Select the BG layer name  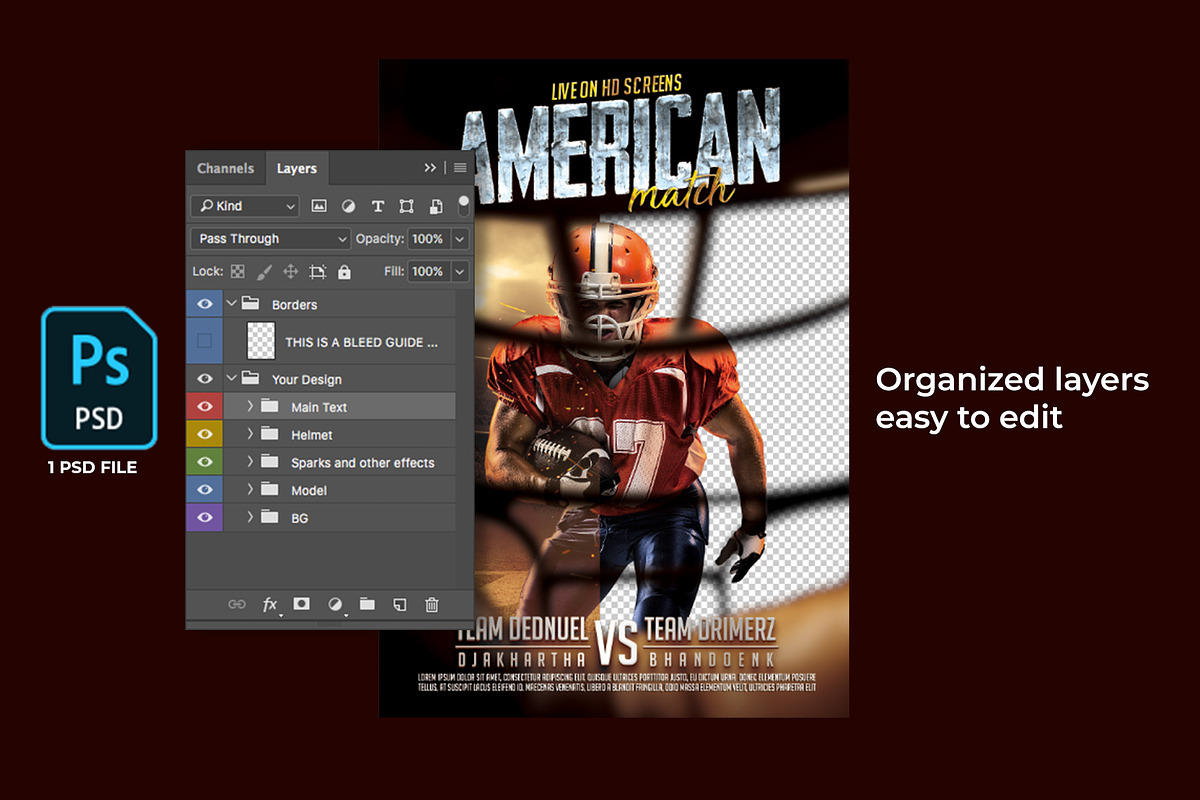click(x=300, y=518)
